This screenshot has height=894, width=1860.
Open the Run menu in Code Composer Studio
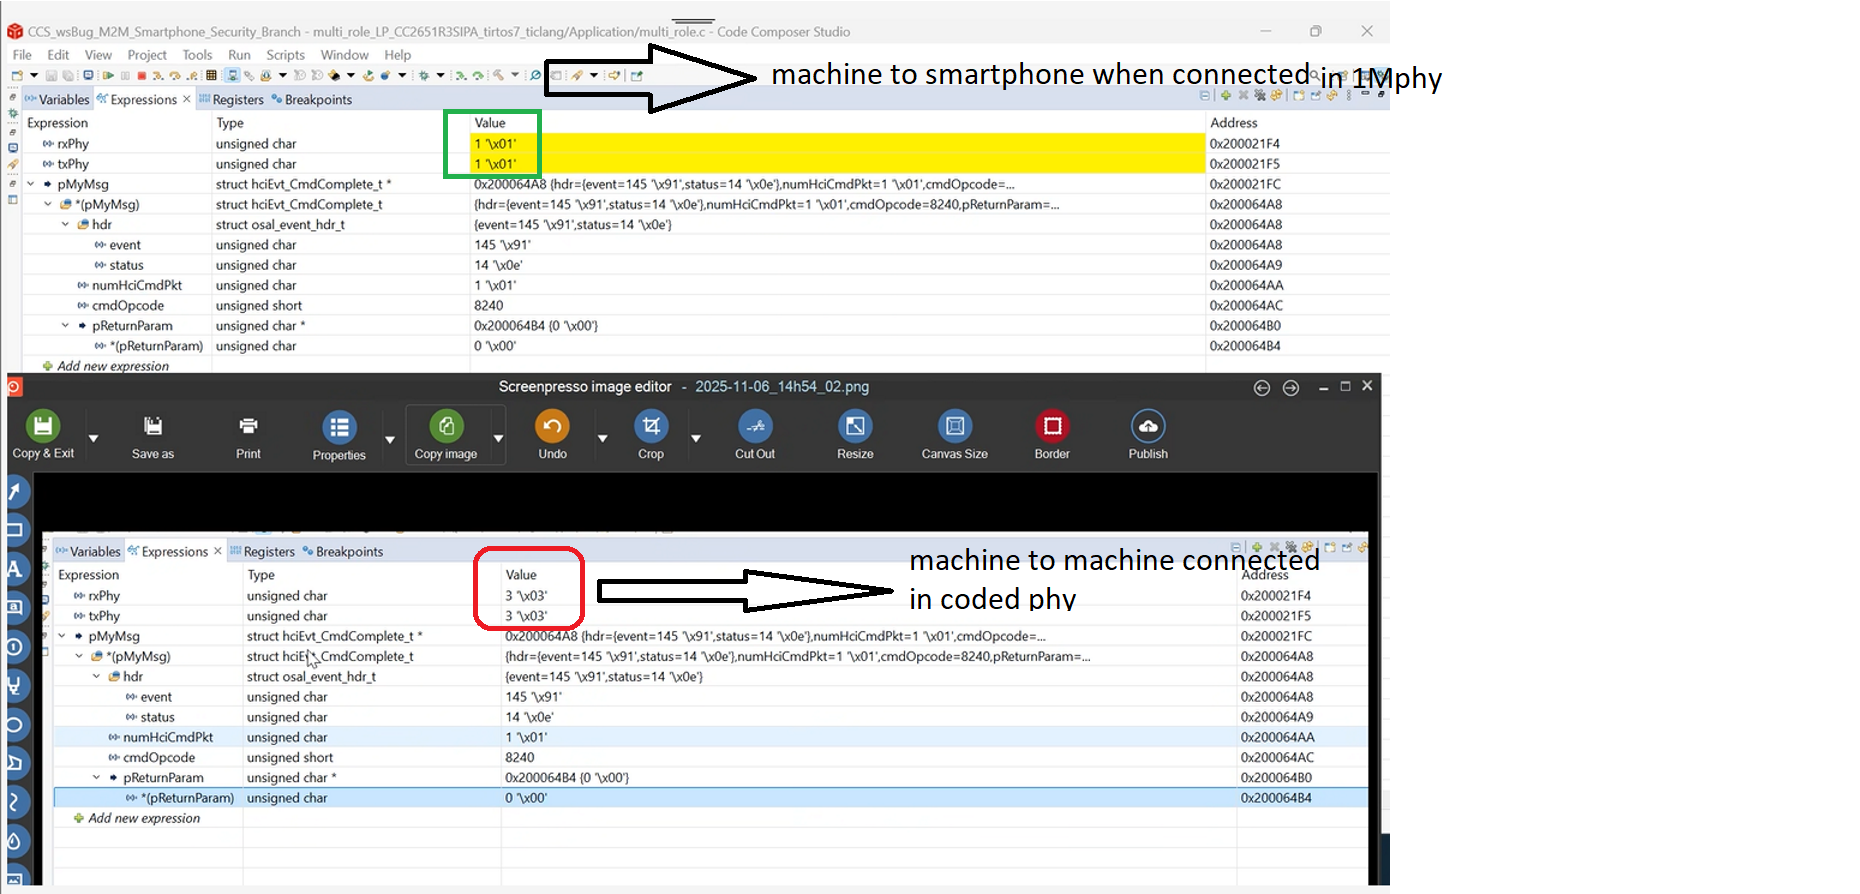[x=239, y=55]
